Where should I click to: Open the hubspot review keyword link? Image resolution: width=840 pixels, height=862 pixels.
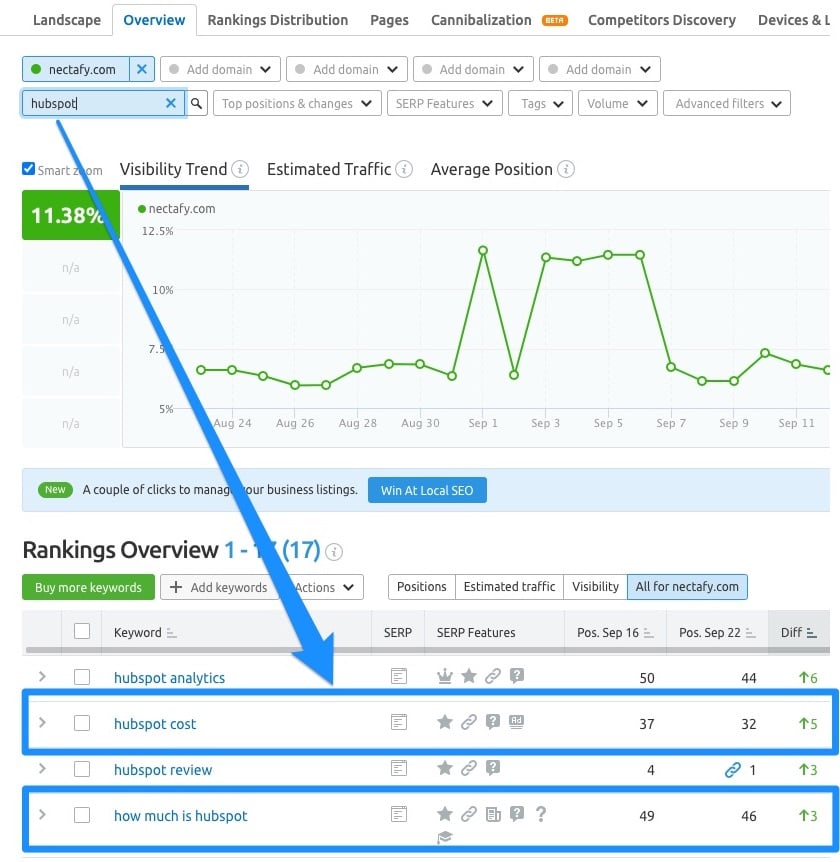pos(163,770)
